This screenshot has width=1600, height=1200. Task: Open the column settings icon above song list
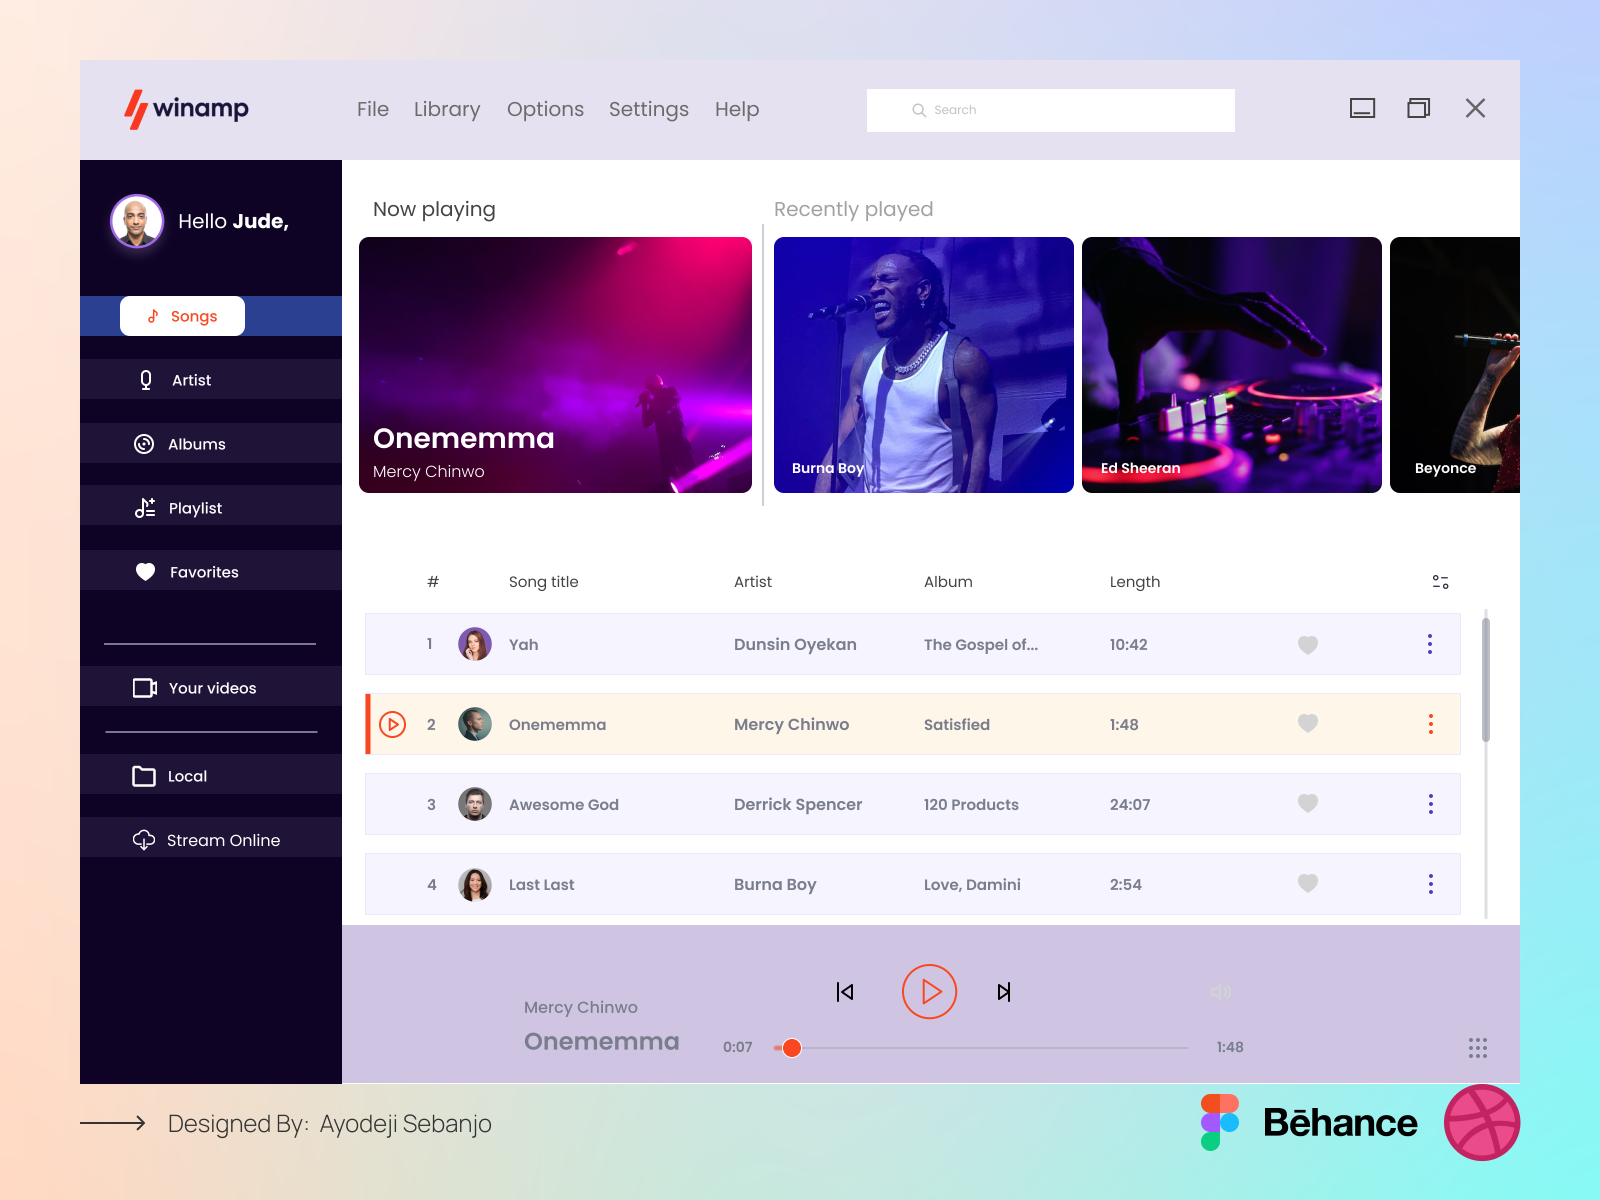click(1440, 581)
